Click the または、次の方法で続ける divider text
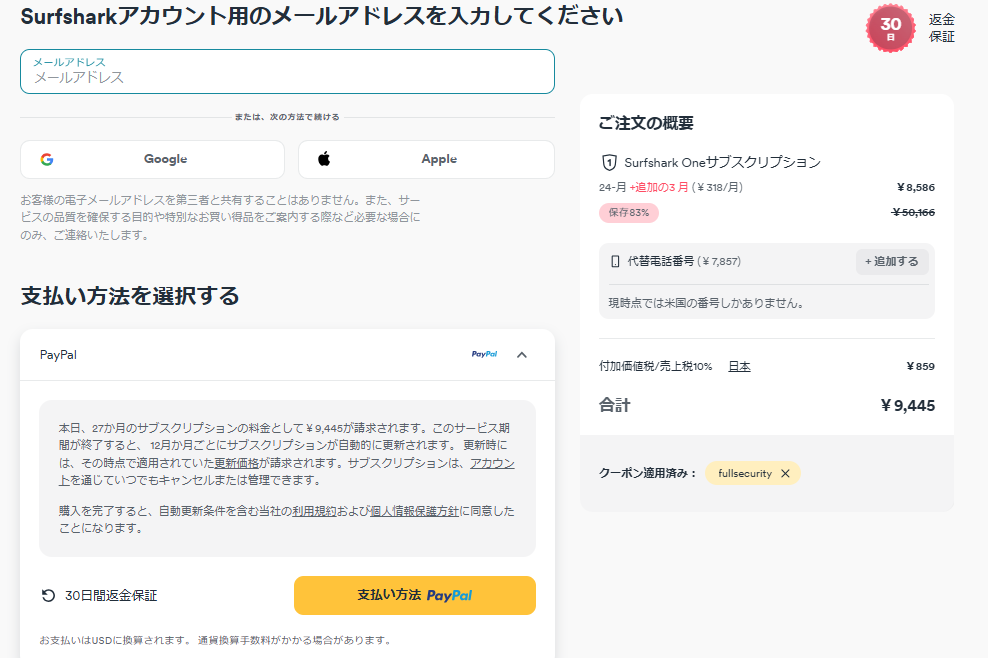Viewport: 988px width, 658px height. coord(287,117)
